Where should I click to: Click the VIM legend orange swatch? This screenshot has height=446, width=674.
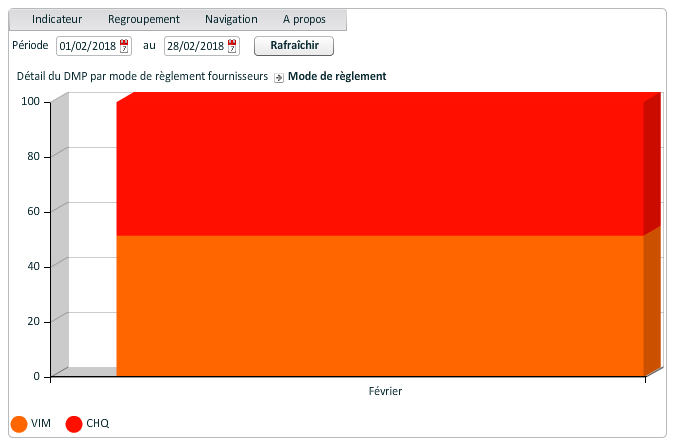[19, 424]
